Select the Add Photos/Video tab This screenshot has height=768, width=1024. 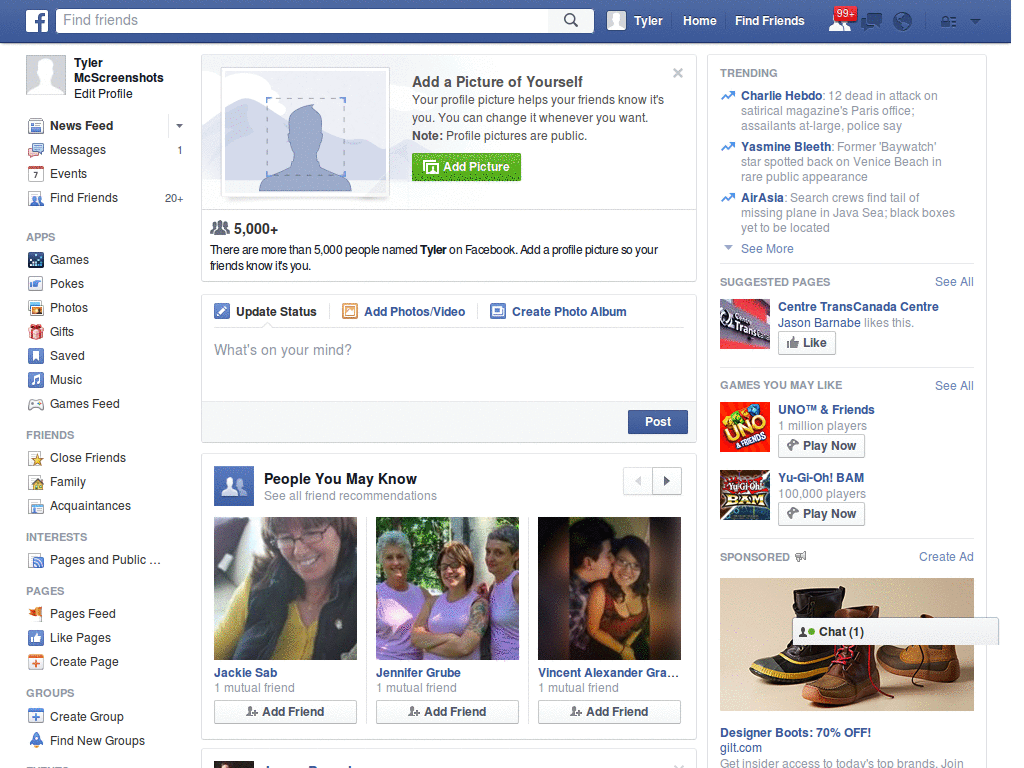click(404, 312)
